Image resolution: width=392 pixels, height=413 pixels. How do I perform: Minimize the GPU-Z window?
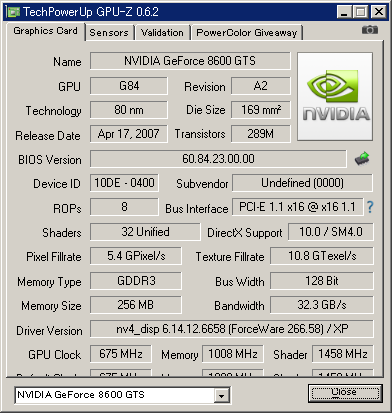344,12
